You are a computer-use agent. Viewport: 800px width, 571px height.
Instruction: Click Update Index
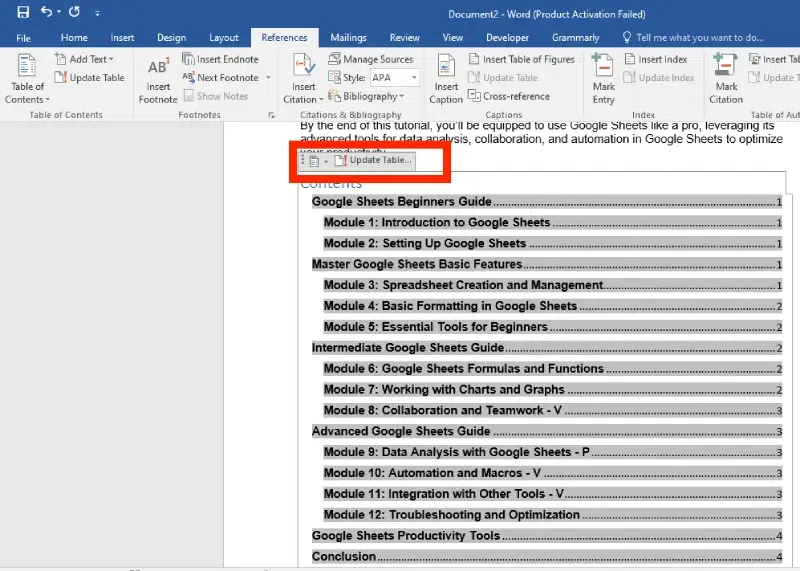click(x=659, y=78)
